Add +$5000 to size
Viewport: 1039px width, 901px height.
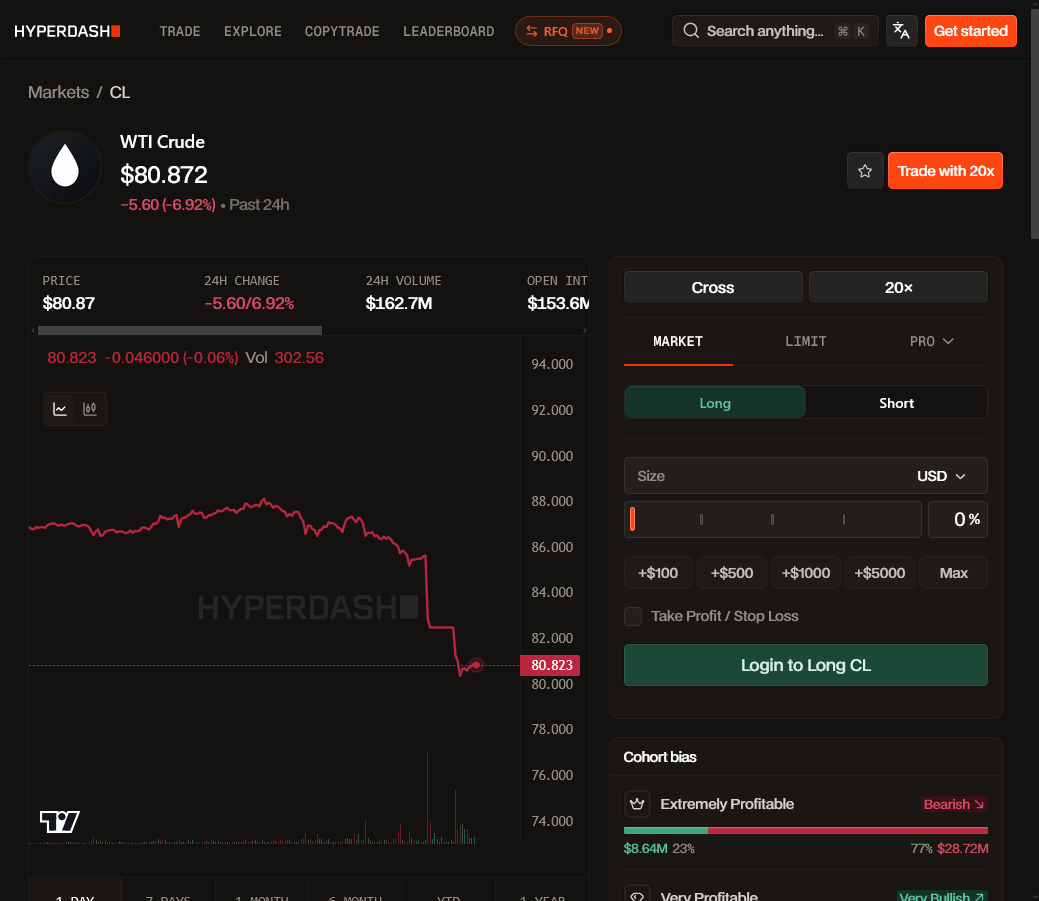[880, 573]
